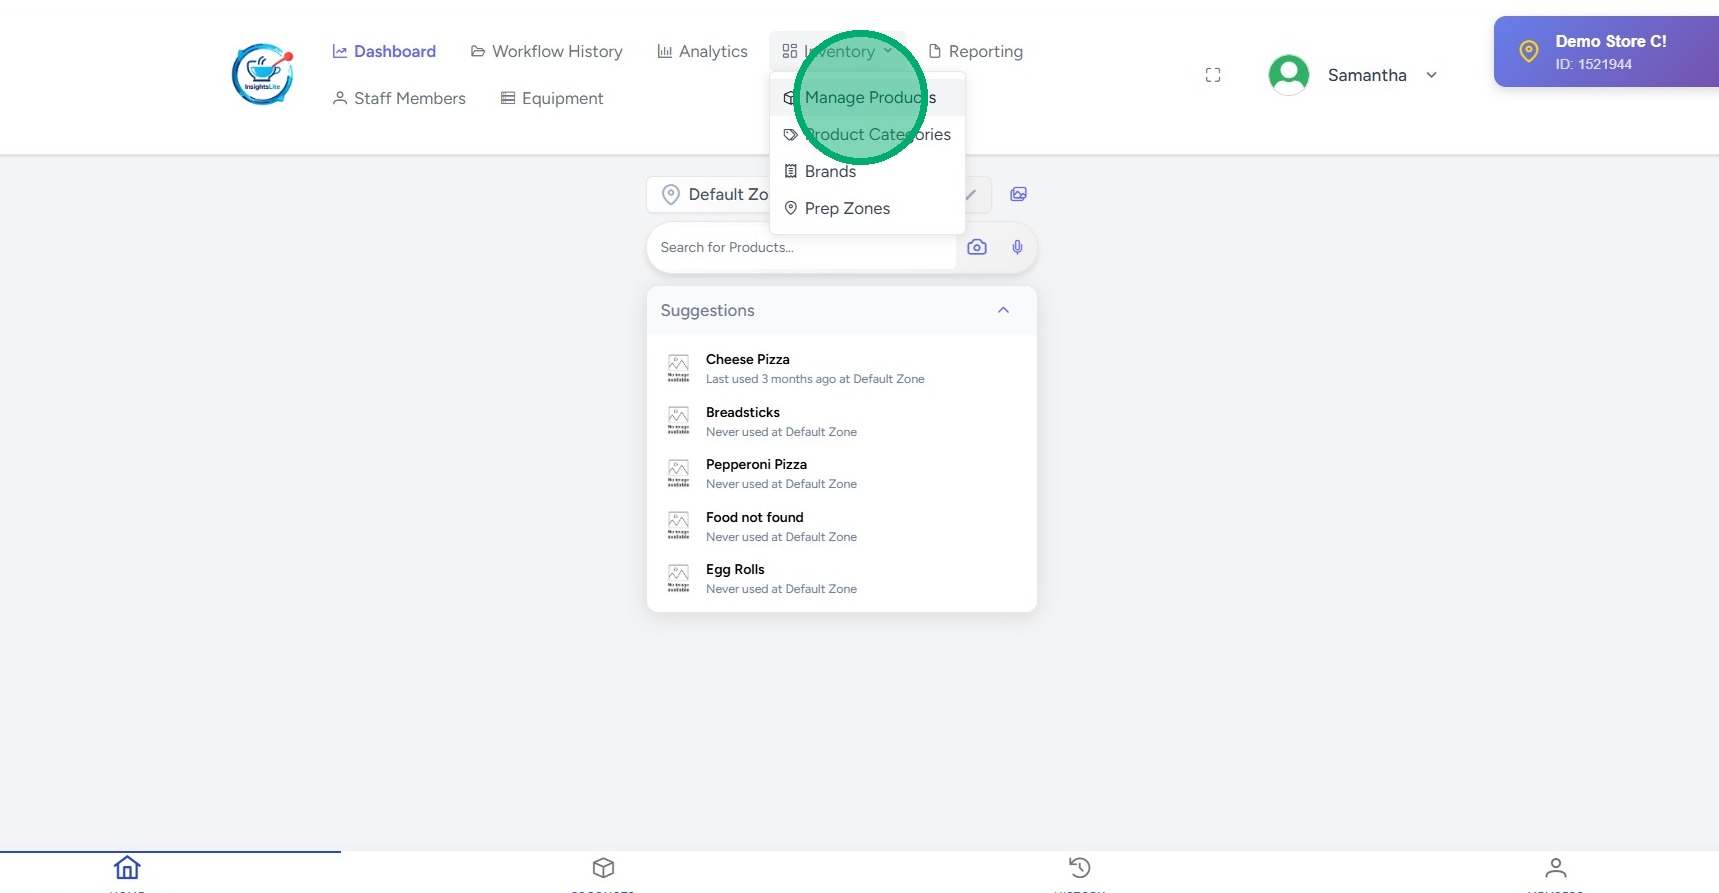
Task: Click the Brands building icon
Action: (790, 171)
